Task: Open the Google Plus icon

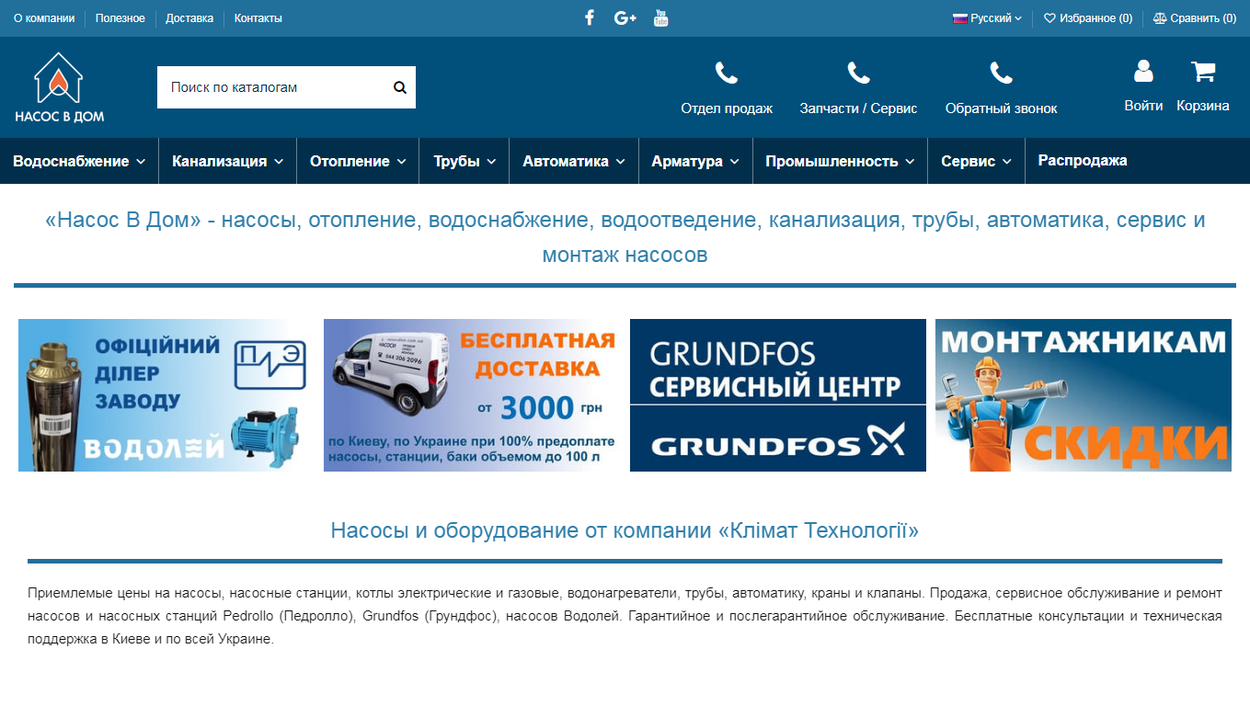Action: (x=625, y=18)
